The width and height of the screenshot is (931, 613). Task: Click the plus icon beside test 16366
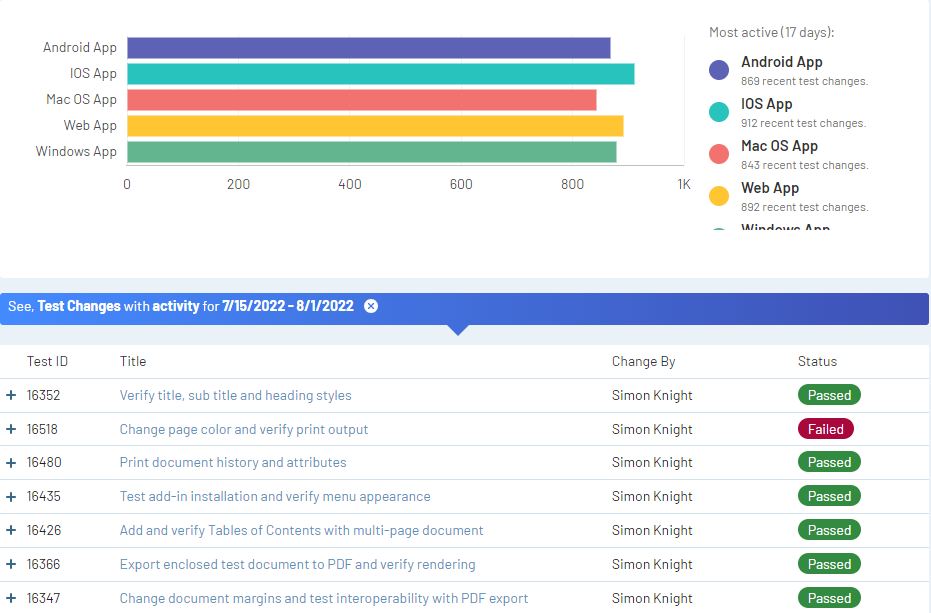pyautogui.click(x=11, y=565)
